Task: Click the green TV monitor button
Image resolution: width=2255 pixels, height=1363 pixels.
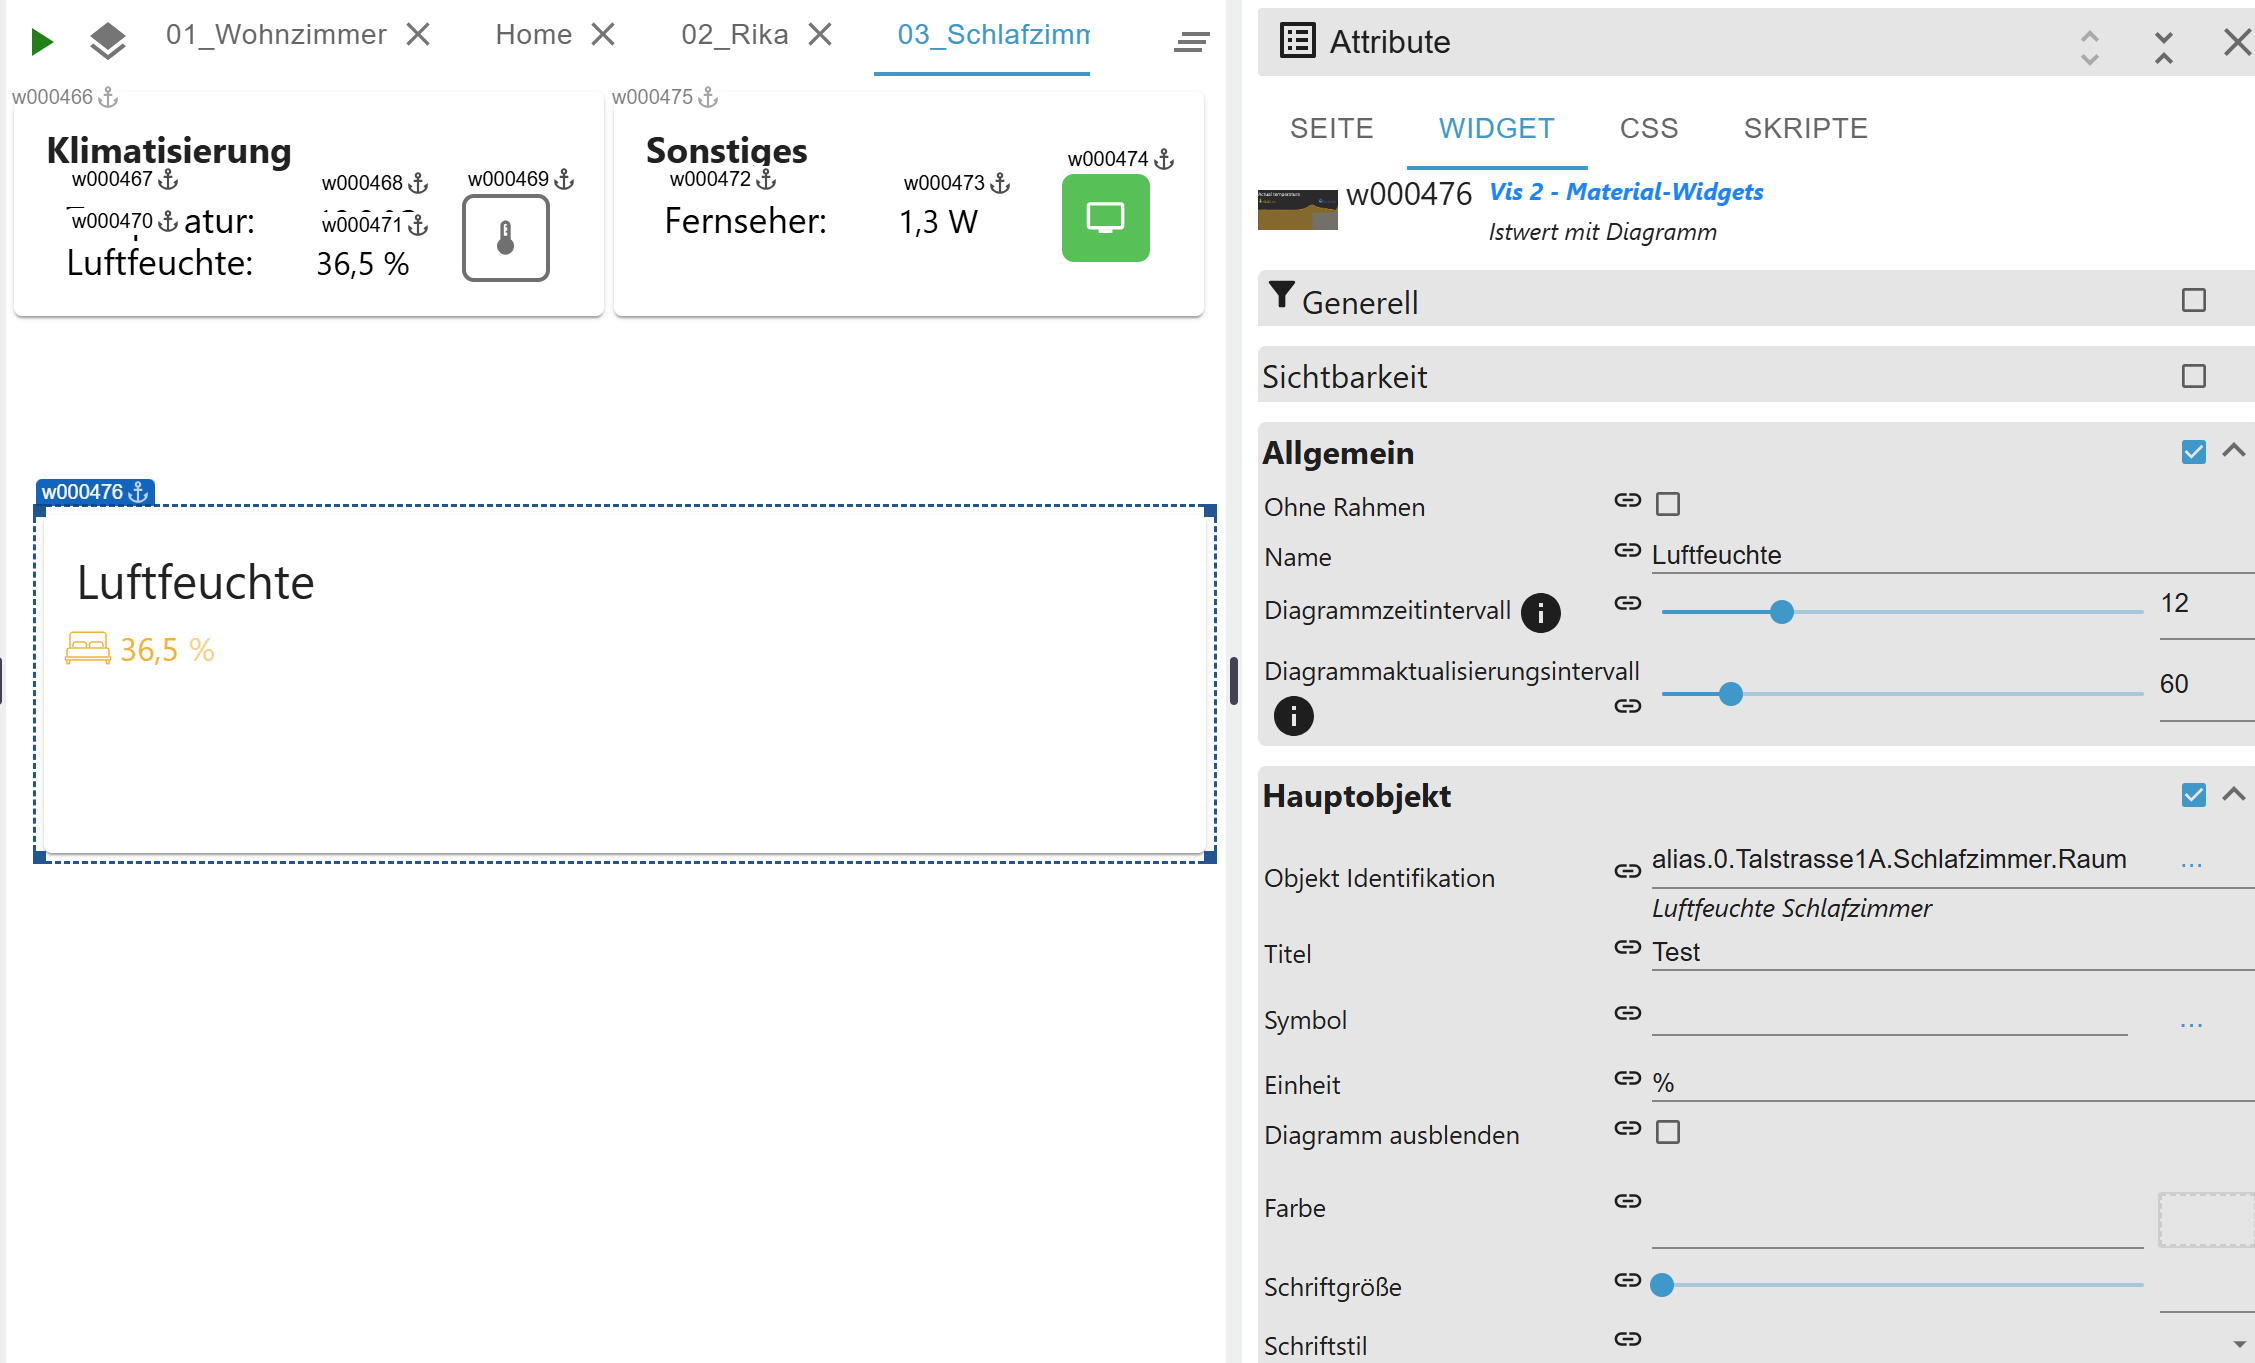Action: coord(1105,218)
